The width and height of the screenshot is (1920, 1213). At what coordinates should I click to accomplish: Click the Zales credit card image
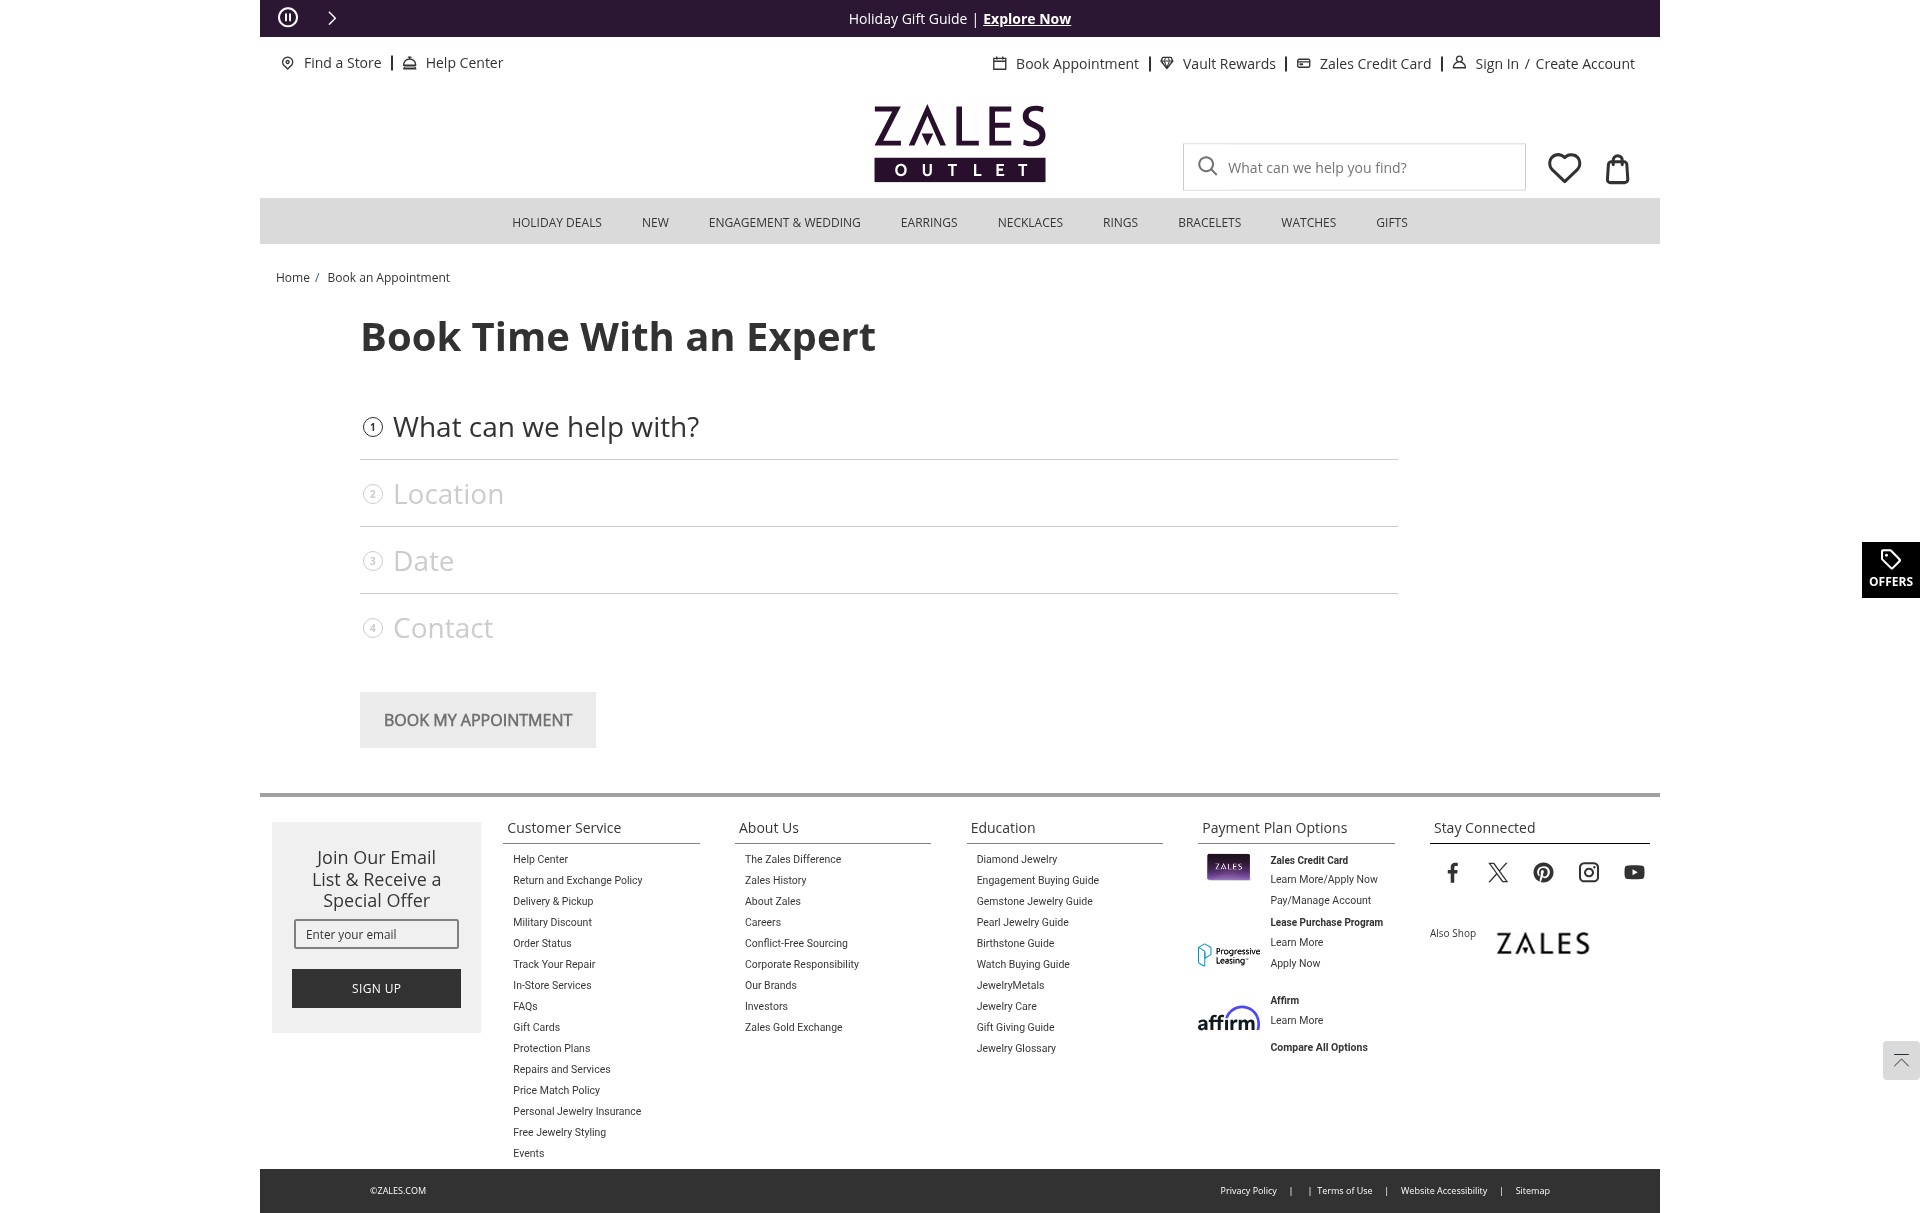tap(1228, 867)
